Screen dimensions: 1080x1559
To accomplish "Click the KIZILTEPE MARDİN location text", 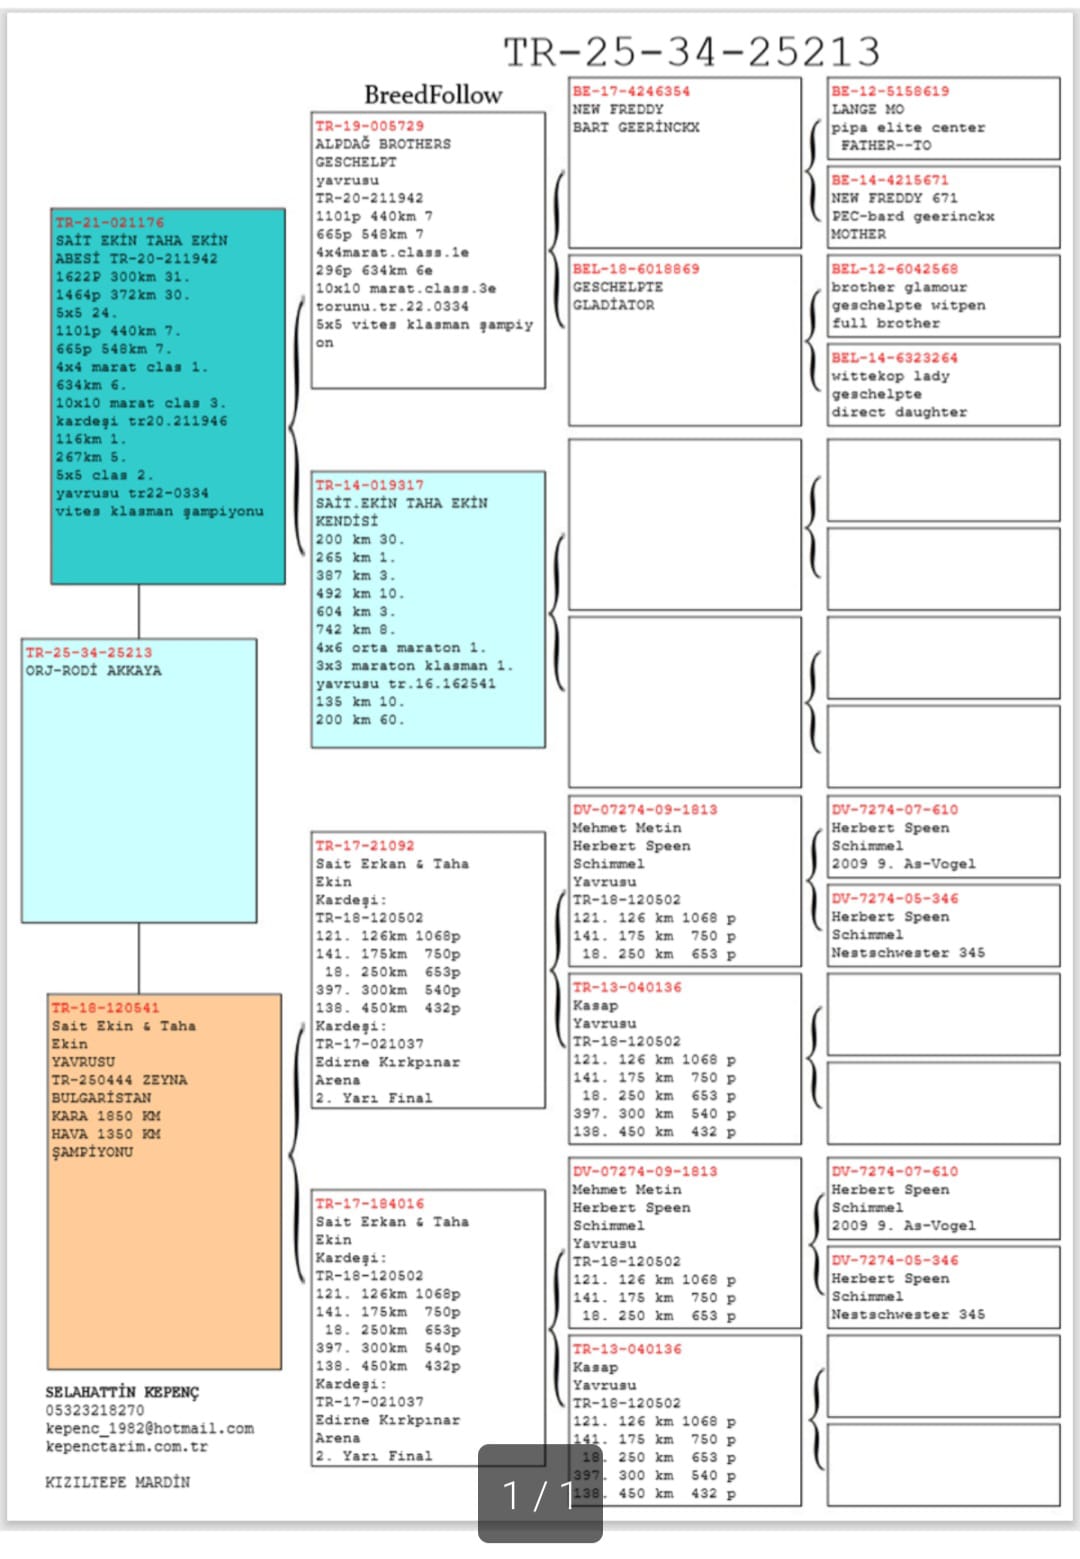I will (117, 1482).
